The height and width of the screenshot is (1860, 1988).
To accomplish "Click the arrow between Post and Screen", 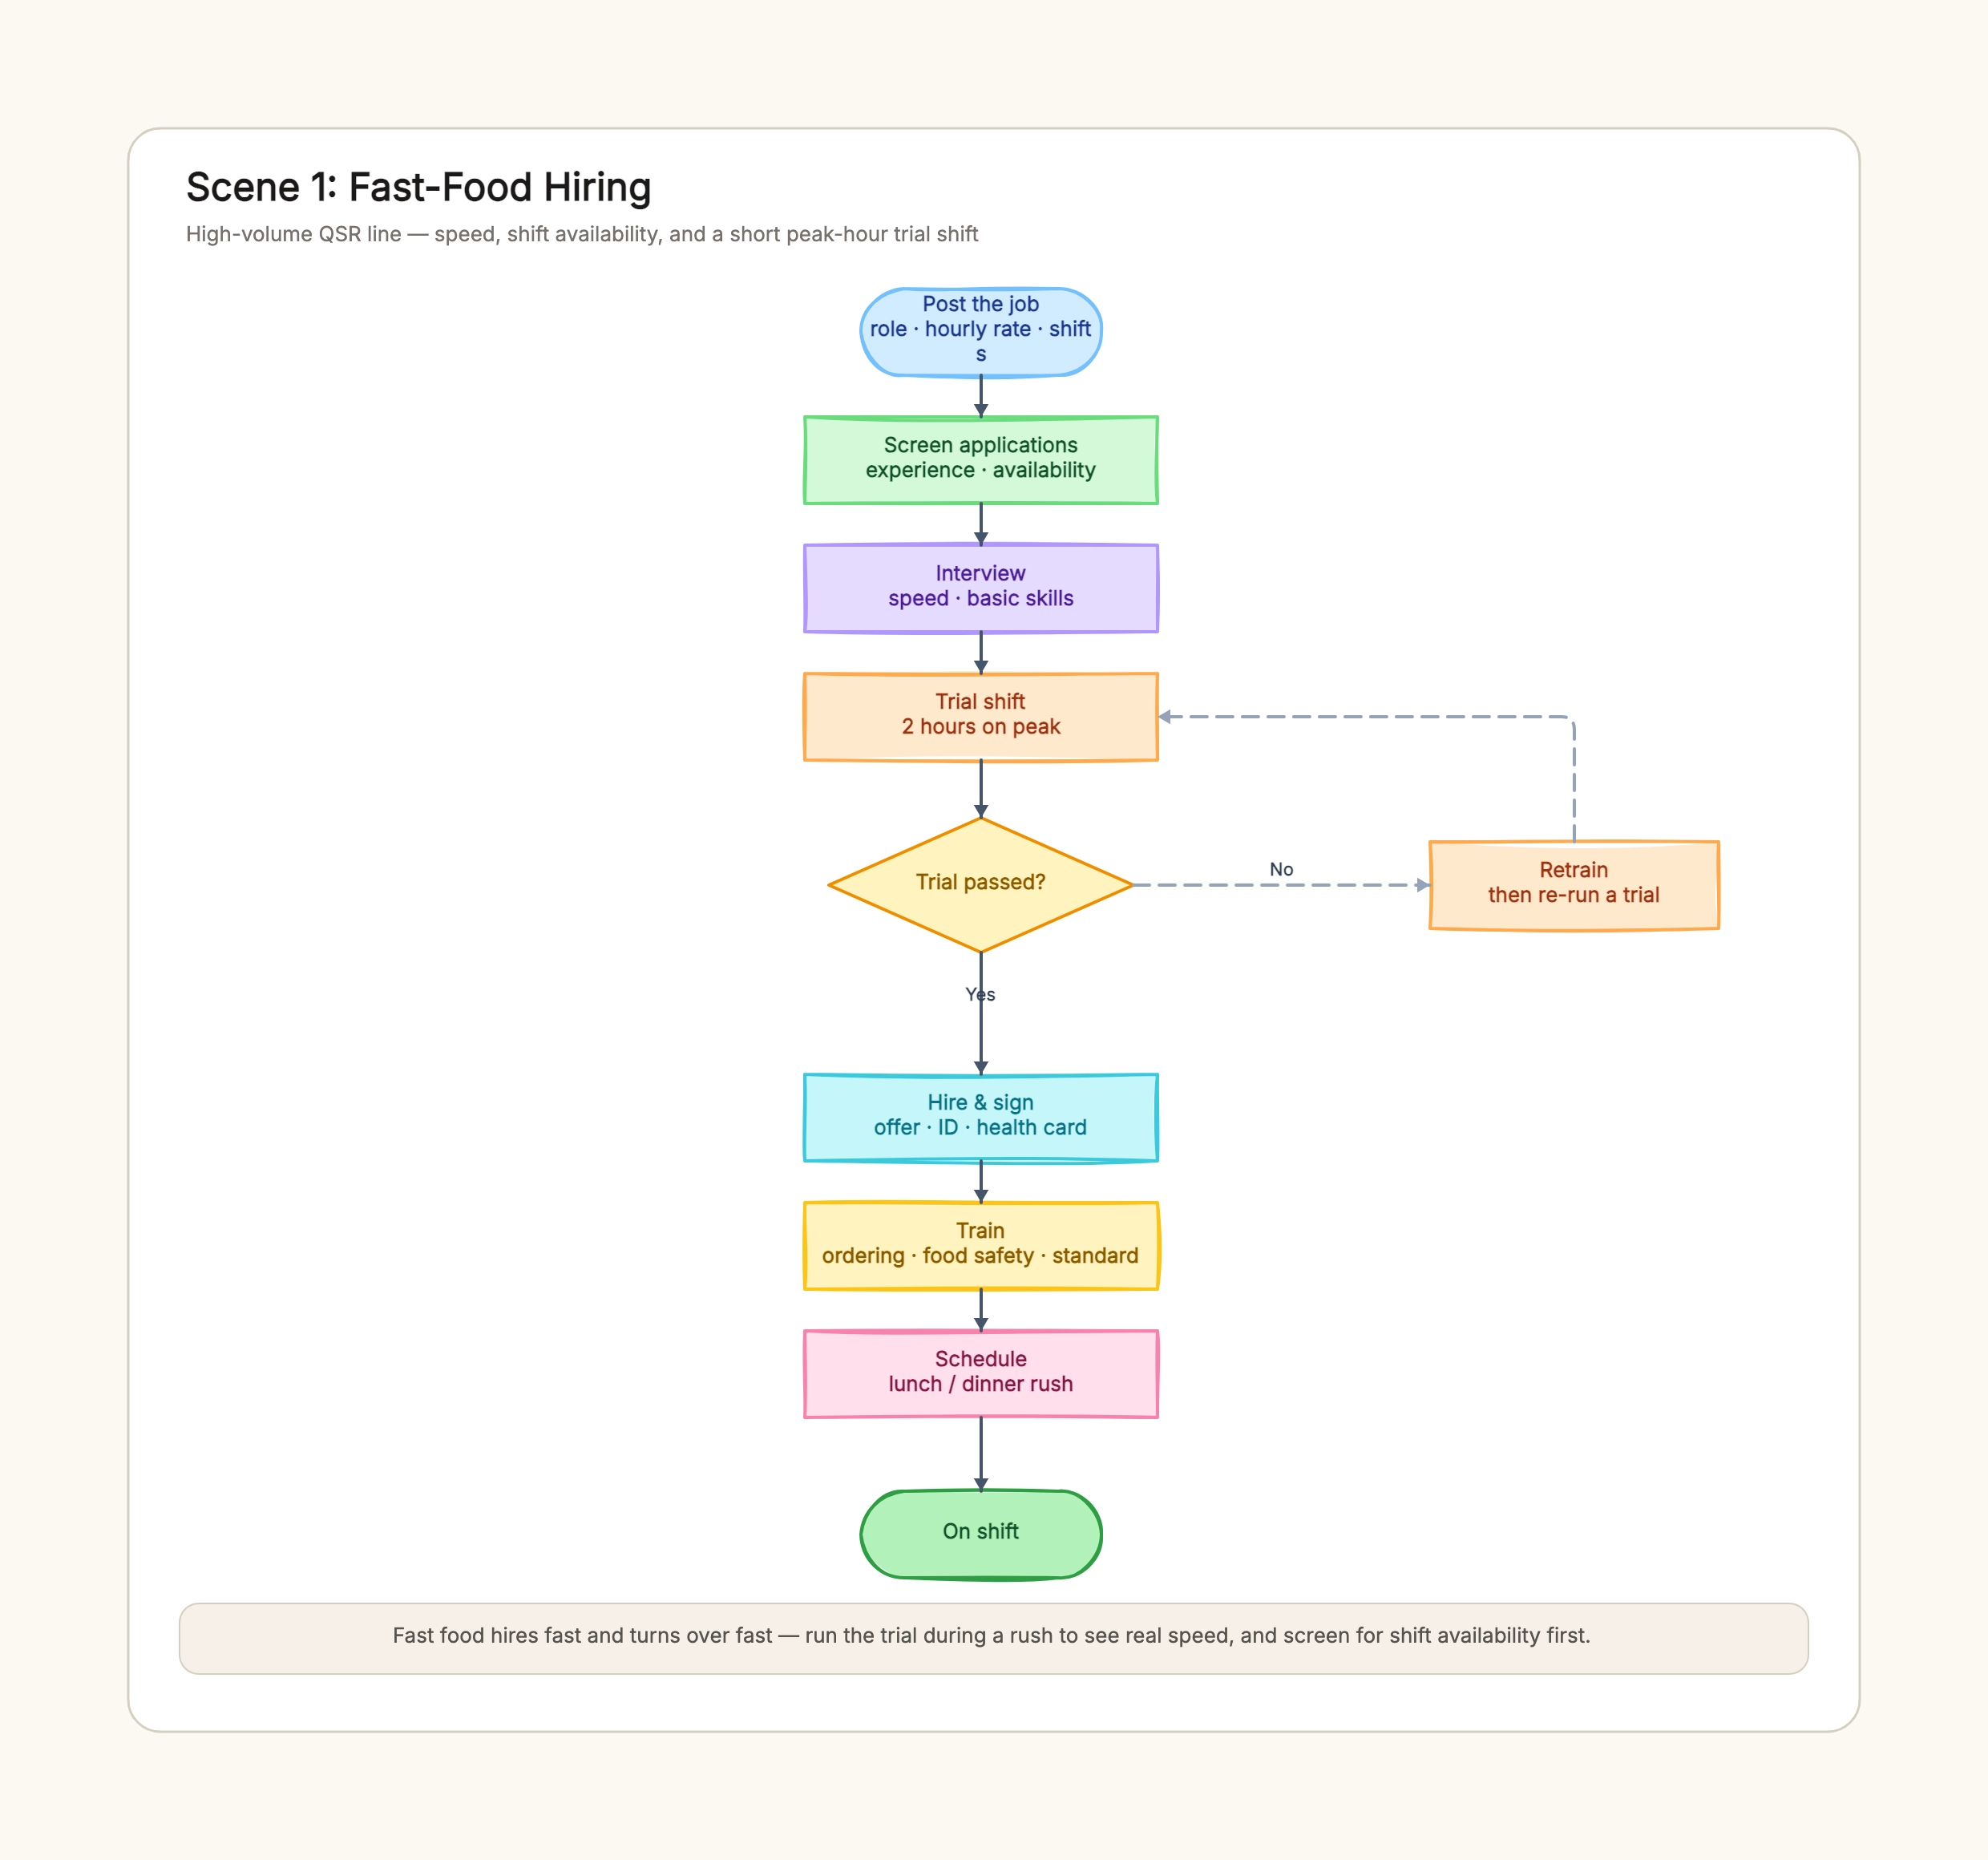I will 980,397.
